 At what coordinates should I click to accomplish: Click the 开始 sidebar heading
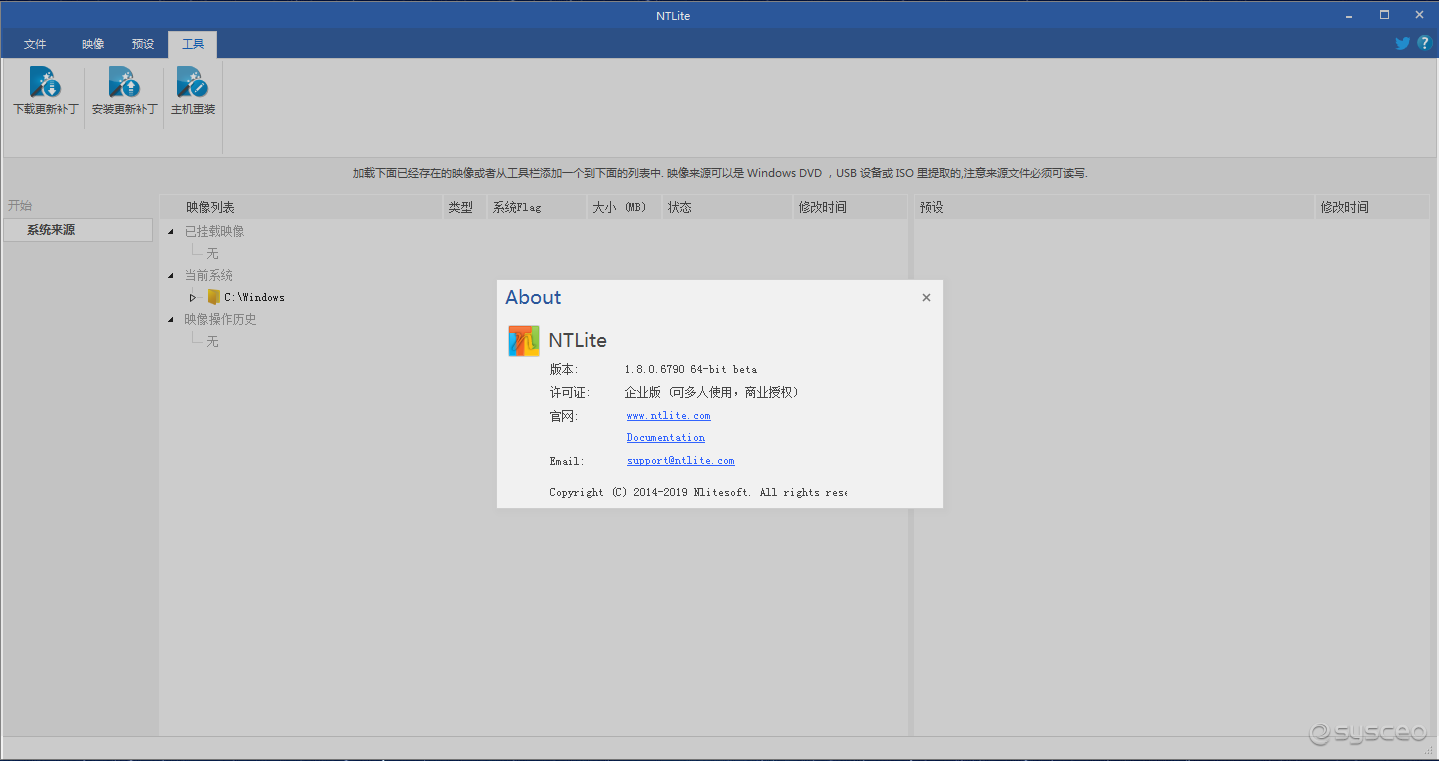[20, 205]
